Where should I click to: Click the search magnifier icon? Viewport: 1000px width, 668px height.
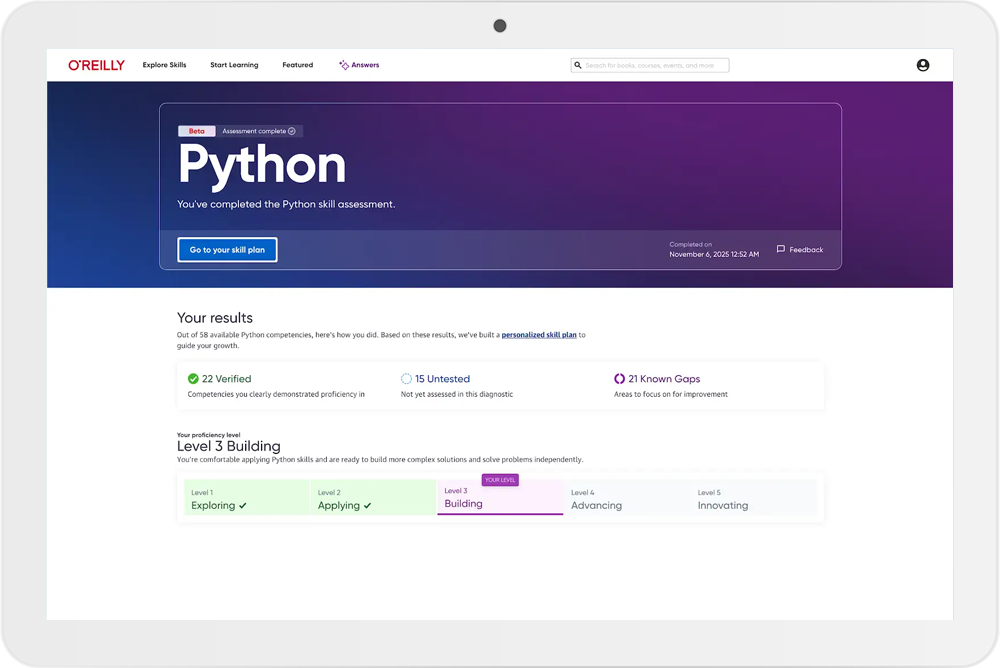point(578,65)
